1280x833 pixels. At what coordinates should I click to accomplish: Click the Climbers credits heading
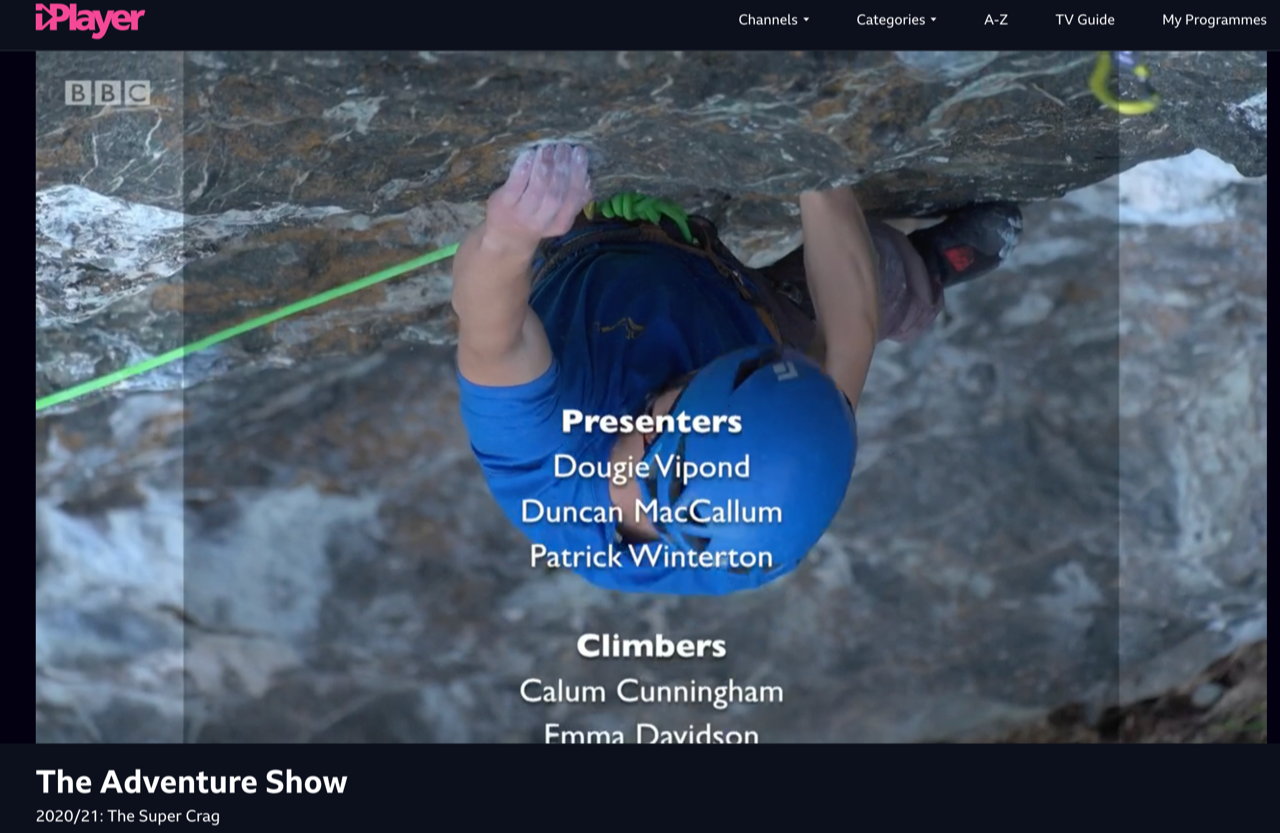point(651,646)
